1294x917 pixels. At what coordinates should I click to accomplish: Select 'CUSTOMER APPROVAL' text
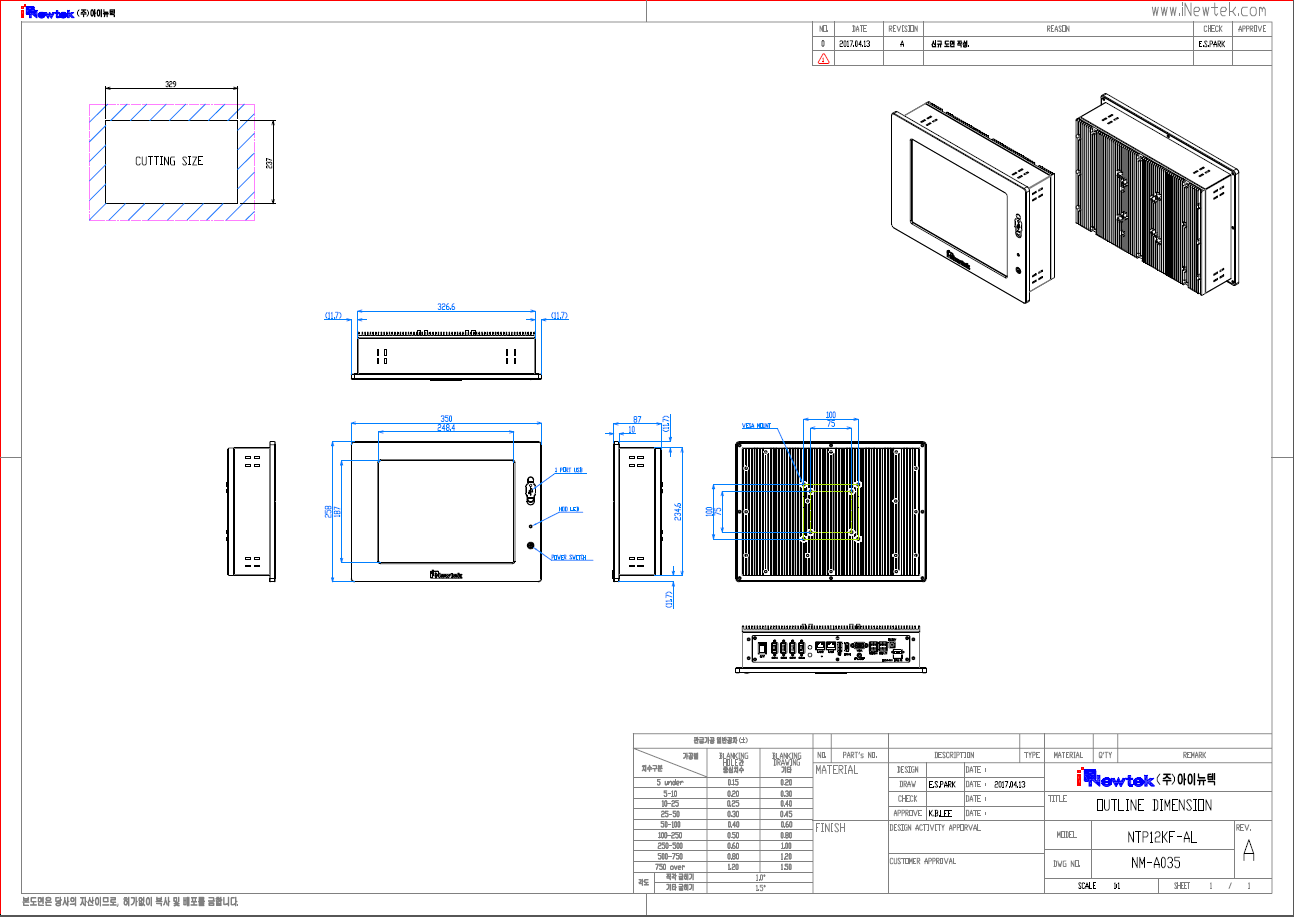pos(922,860)
